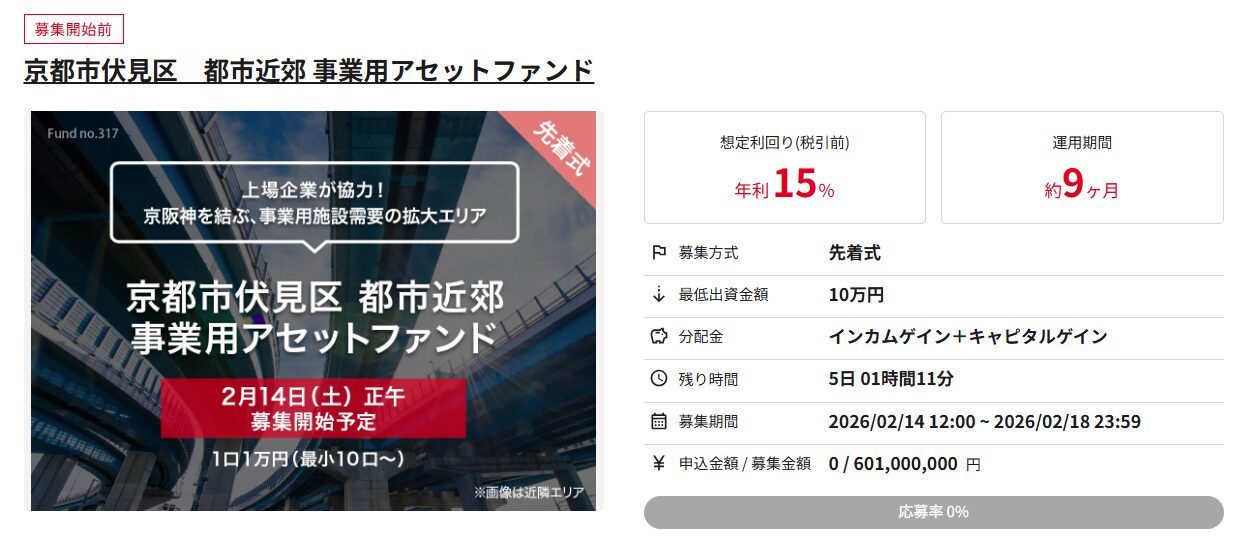Click the 上場企業が協力 callout box

coord(315,202)
